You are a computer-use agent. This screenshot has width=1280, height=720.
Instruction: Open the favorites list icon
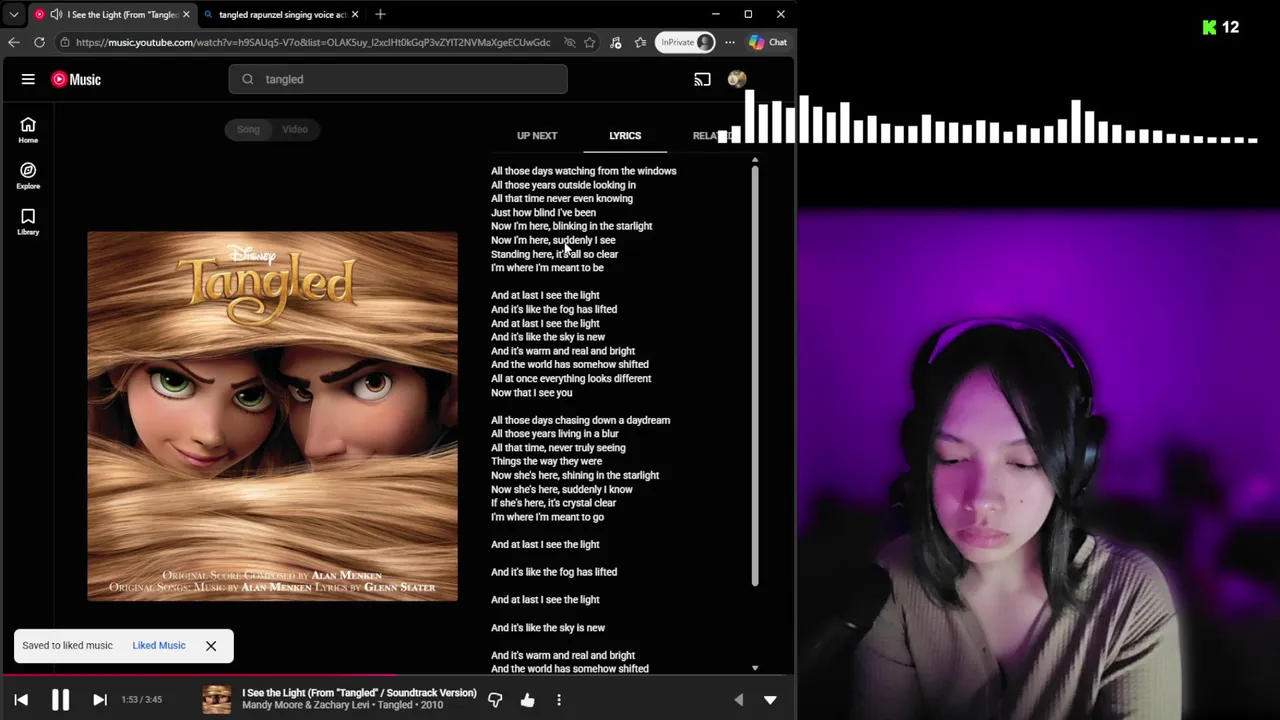[640, 42]
